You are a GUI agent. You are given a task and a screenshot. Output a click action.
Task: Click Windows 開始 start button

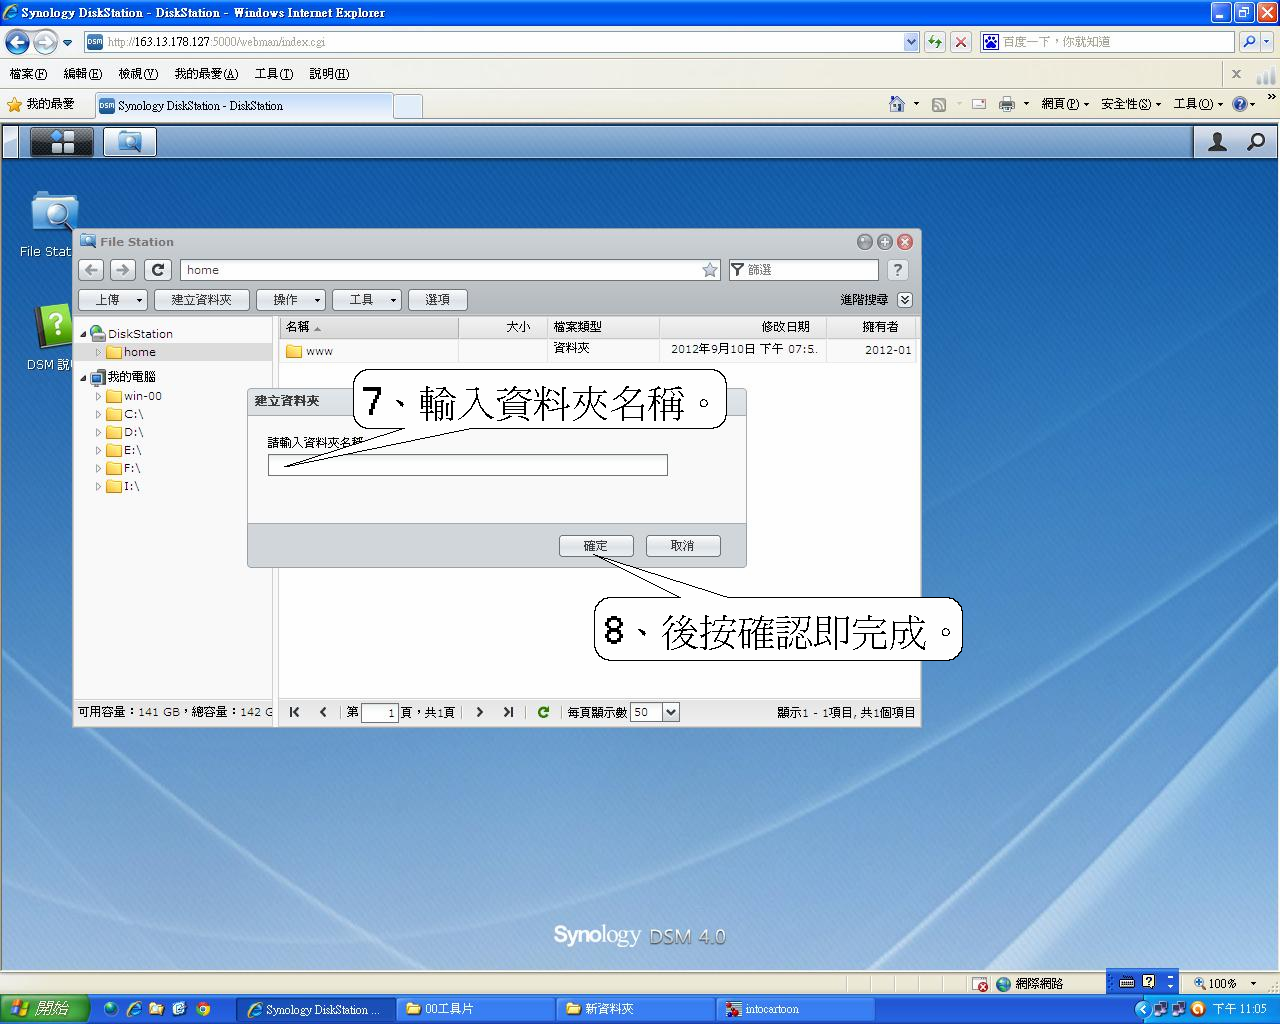(x=45, y=1009)
